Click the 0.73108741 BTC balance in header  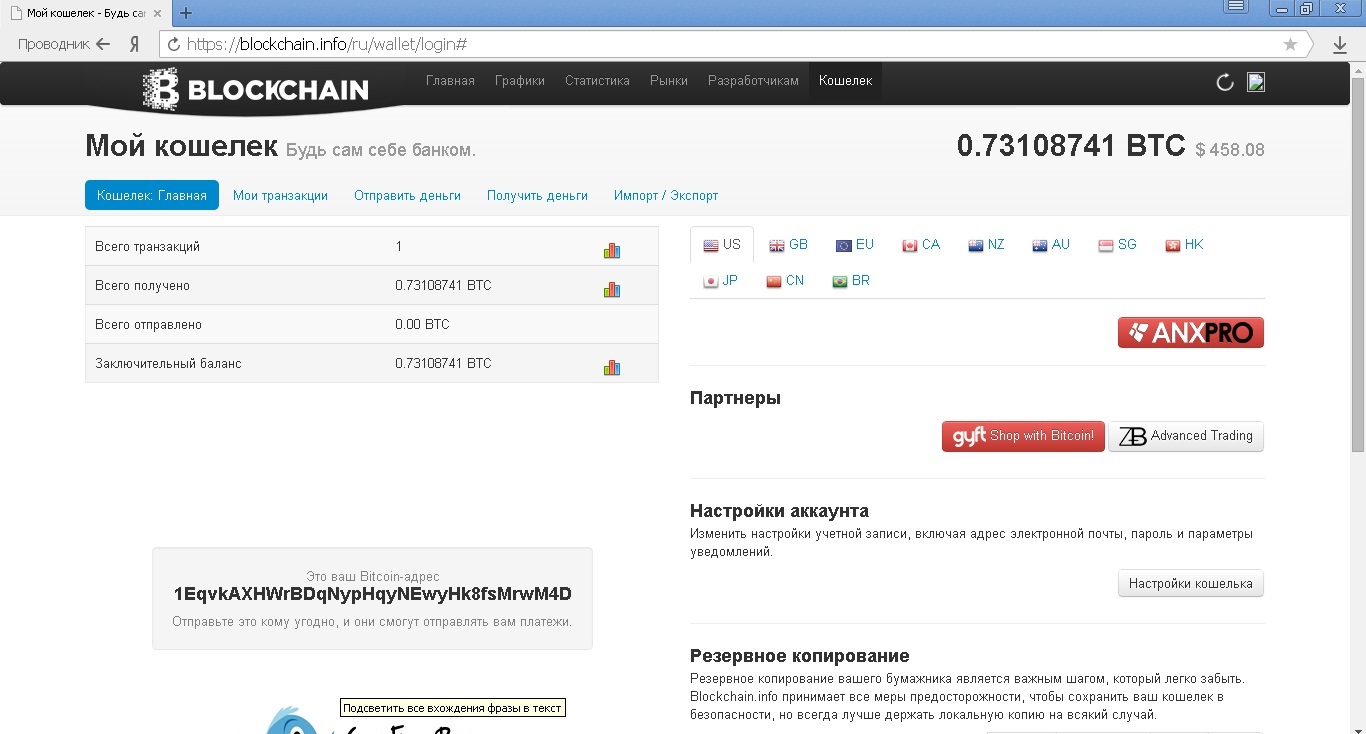point(1071,146)
